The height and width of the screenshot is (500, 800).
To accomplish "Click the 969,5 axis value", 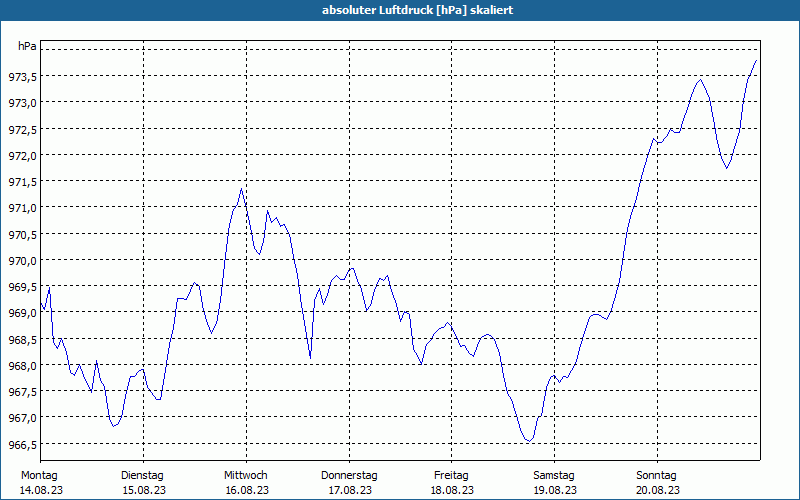I will point(22,287).
